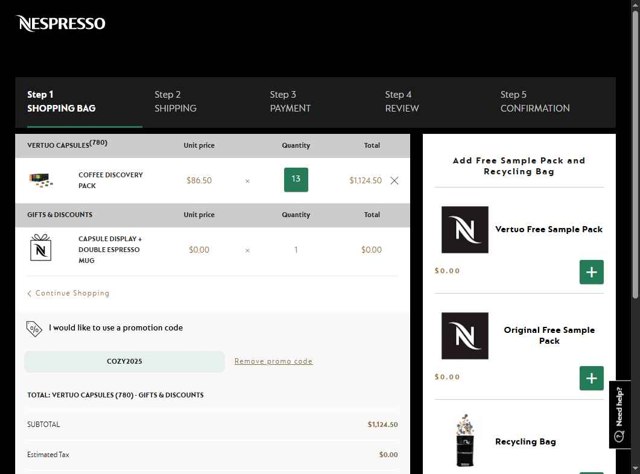The image size is (640, 474).
Task: Click the Recycling Bag title
Action: click(x=525, y=441)
